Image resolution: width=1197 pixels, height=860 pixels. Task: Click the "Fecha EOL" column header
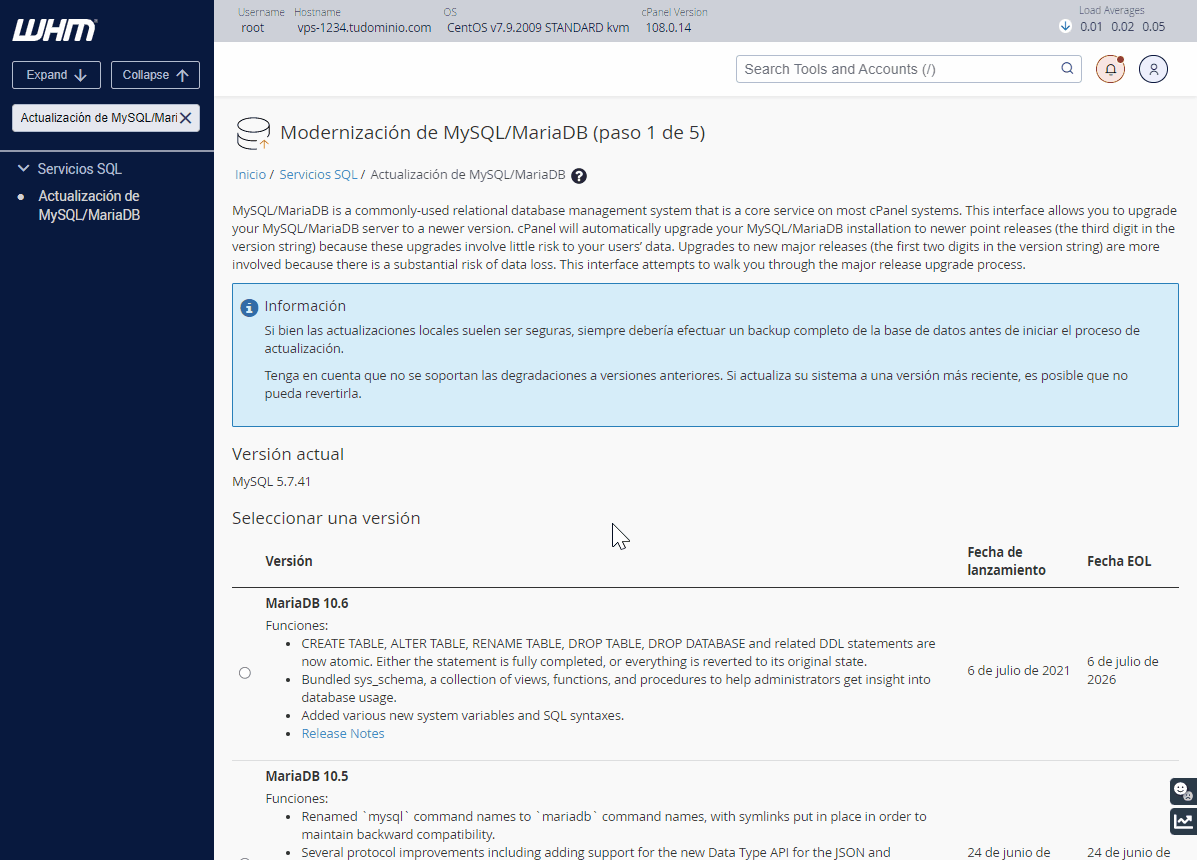[1119, 561]
